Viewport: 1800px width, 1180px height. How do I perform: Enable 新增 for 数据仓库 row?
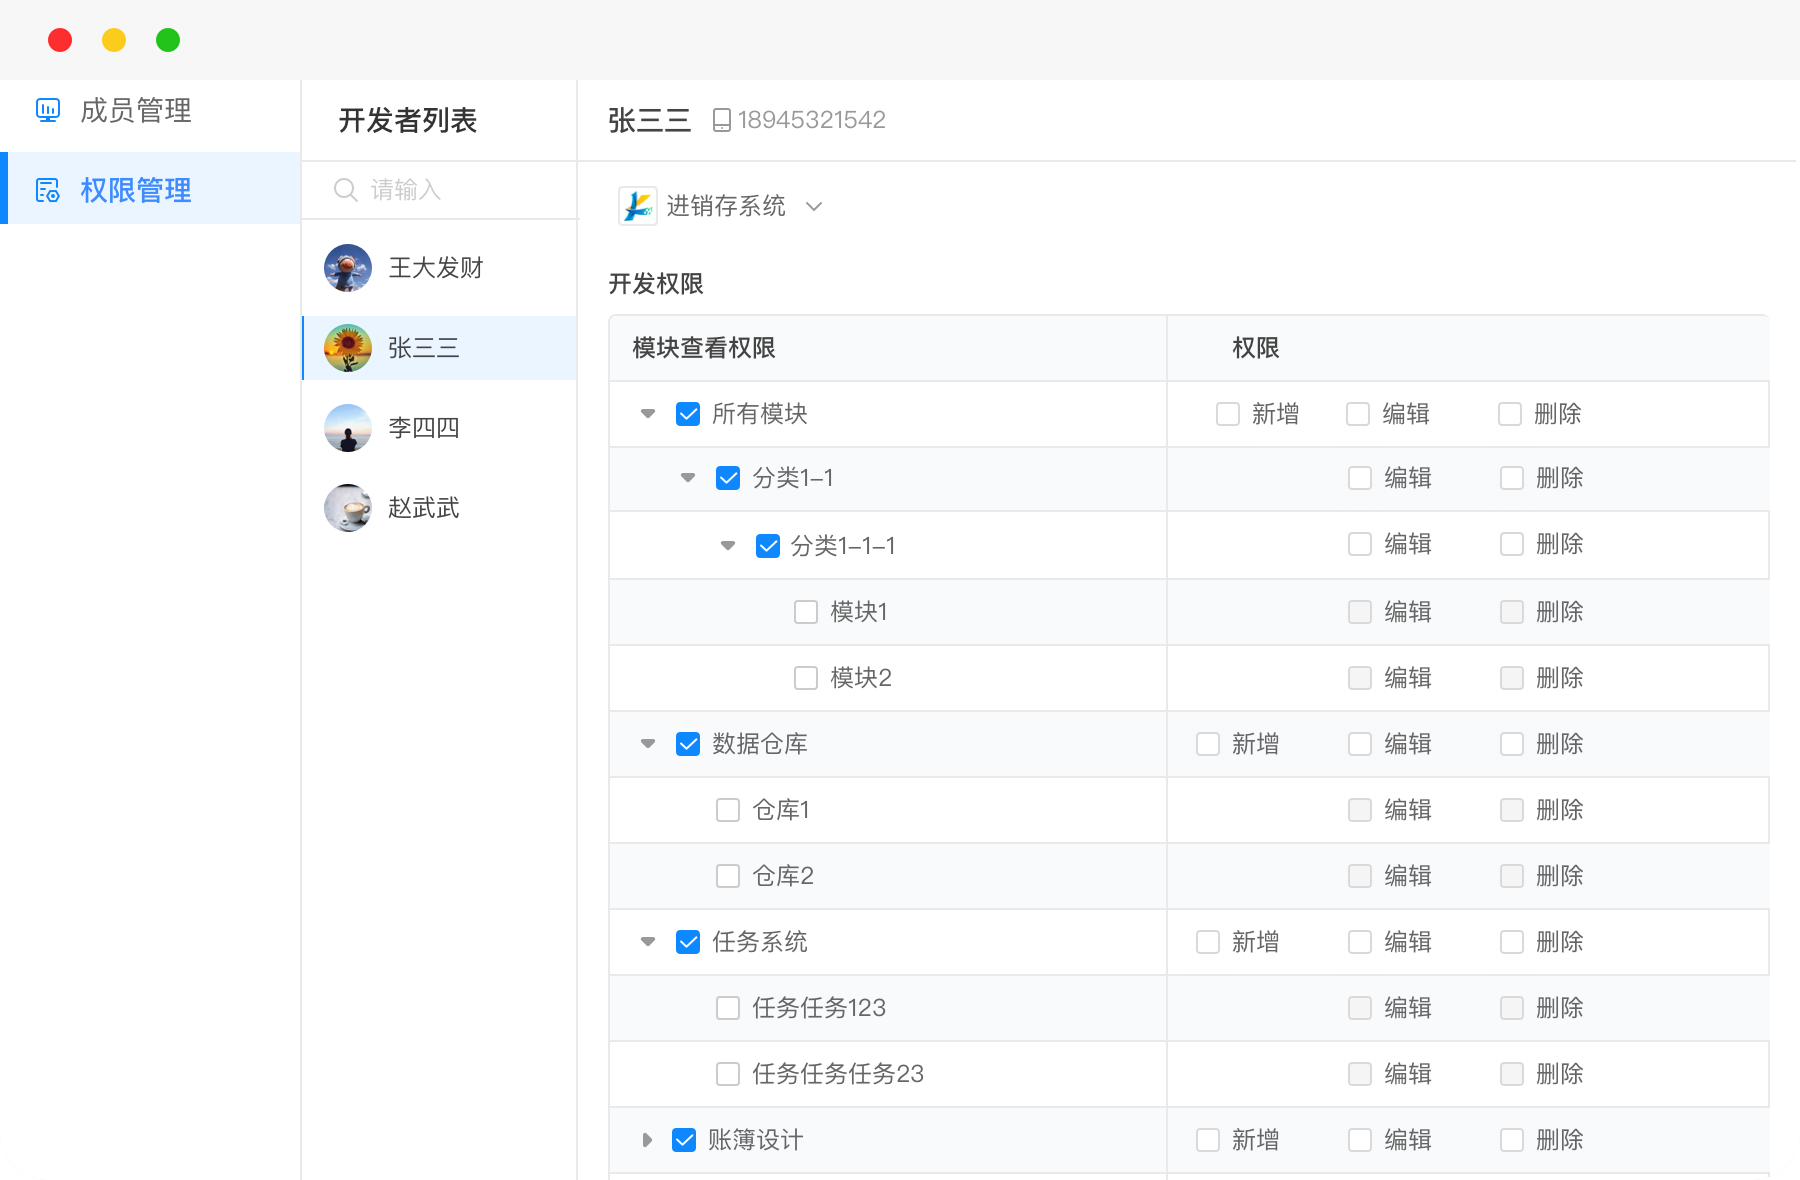click(1208, 744)
